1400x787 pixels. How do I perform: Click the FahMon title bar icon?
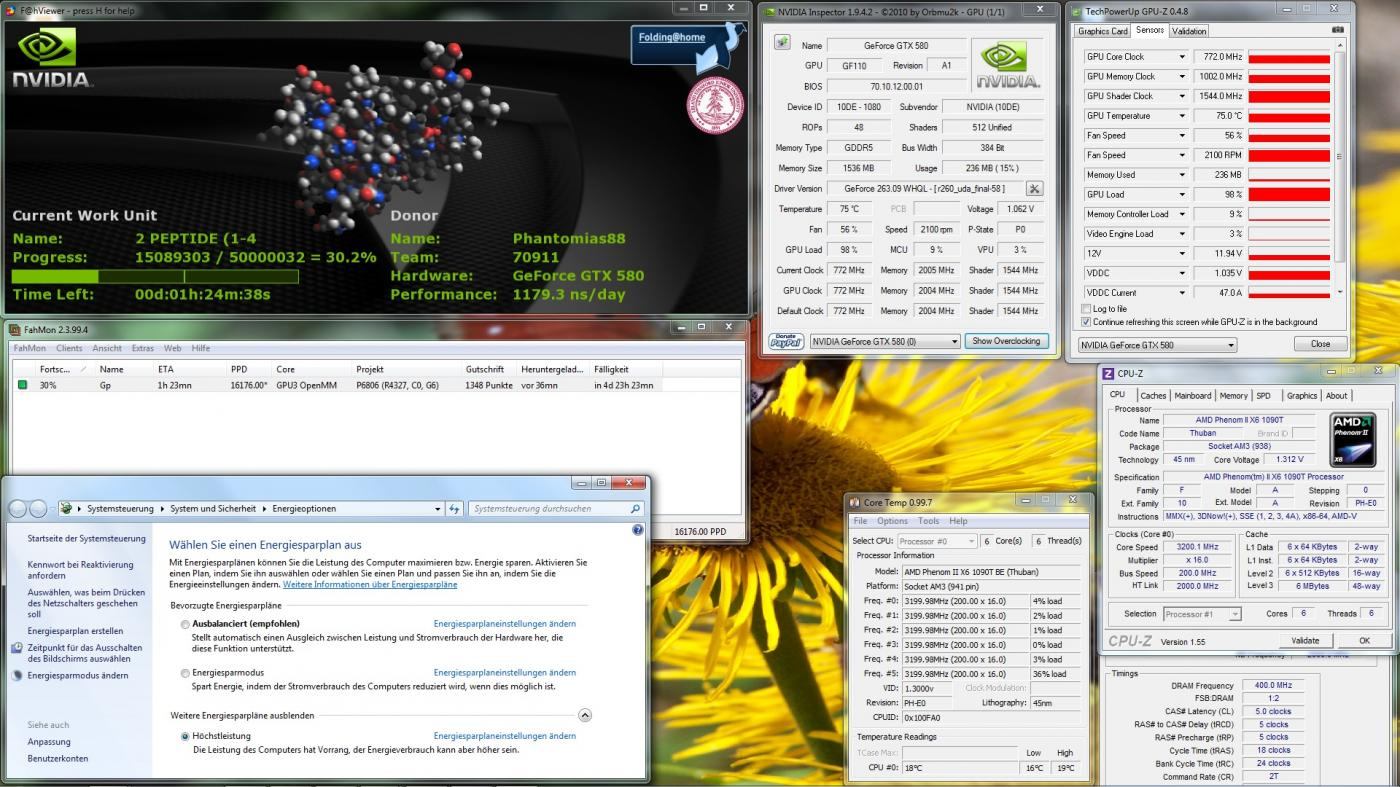click(x=15, y=329)
